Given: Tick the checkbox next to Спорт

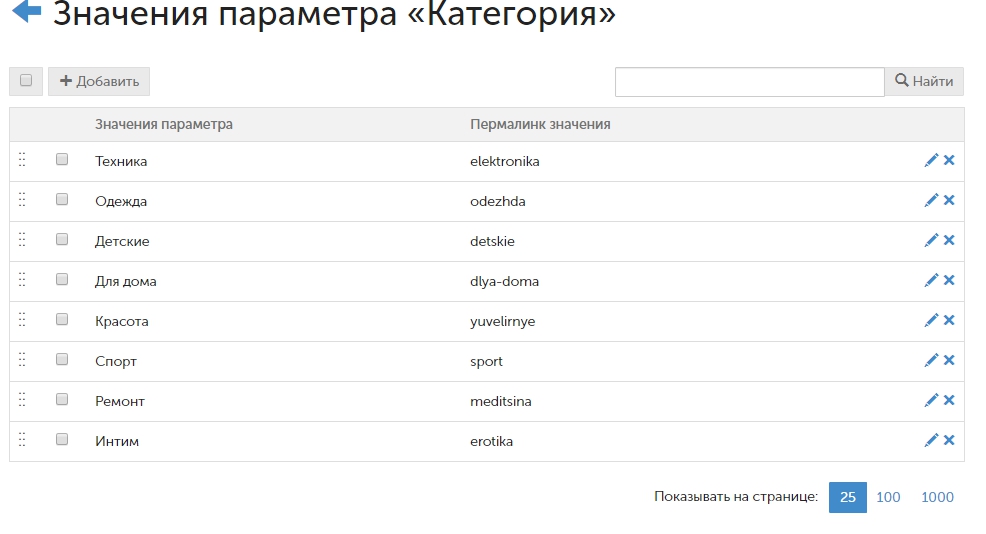Looking at the screenshot, I should (x=62, y=359).
